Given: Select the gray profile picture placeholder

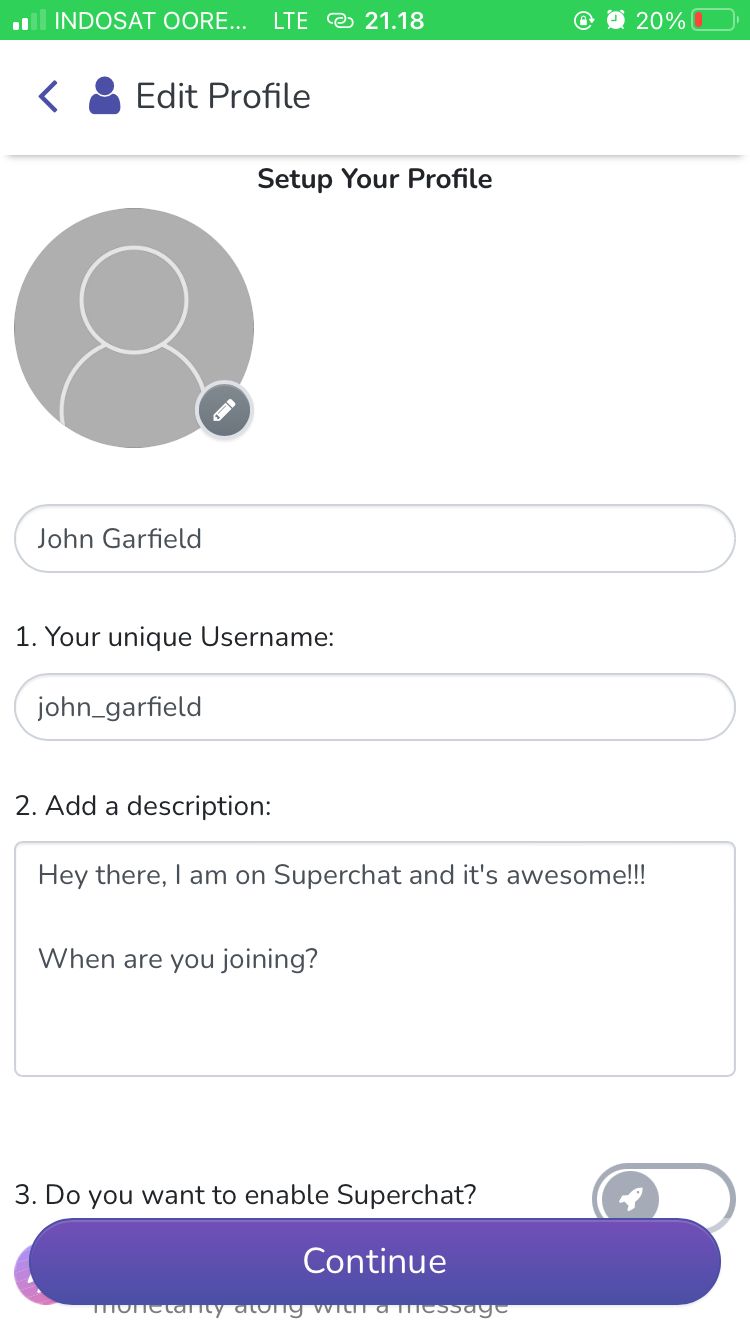Looking at the screenshot, I should (x=133, y=327).
